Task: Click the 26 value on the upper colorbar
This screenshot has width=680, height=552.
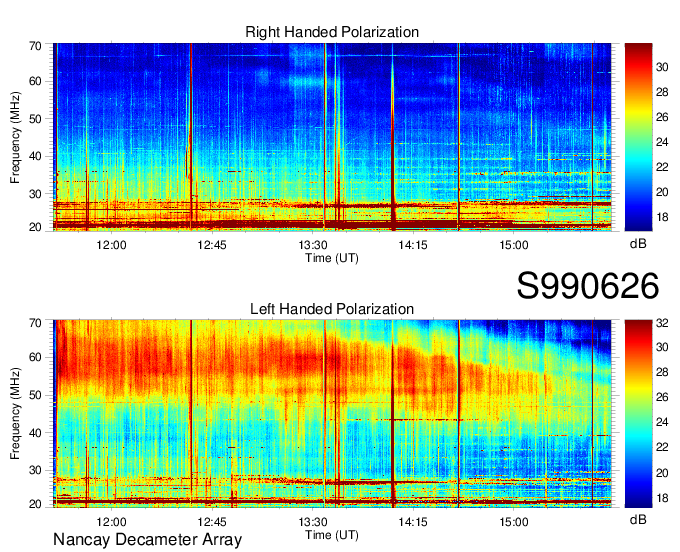Action: pyautogui.click(x=662, y=117)
